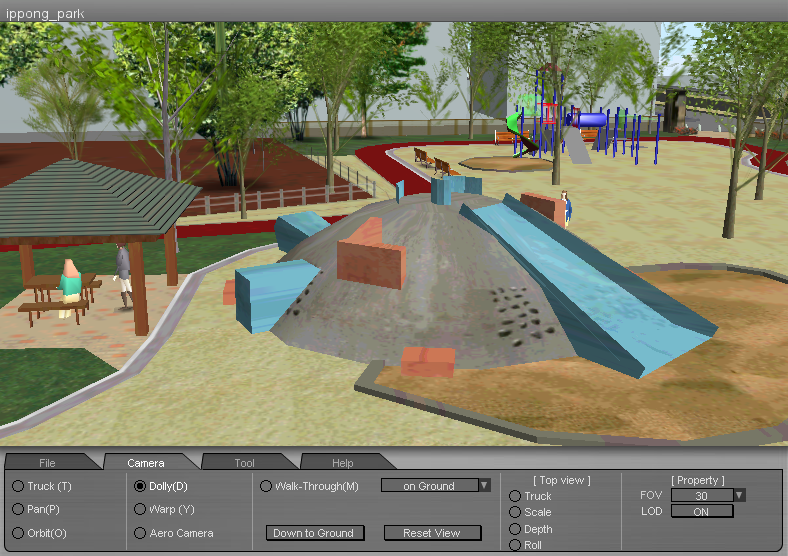The height and width of the screenshot is (556, 788).
Task: Click the LOD label
Action: click(651, 511)
